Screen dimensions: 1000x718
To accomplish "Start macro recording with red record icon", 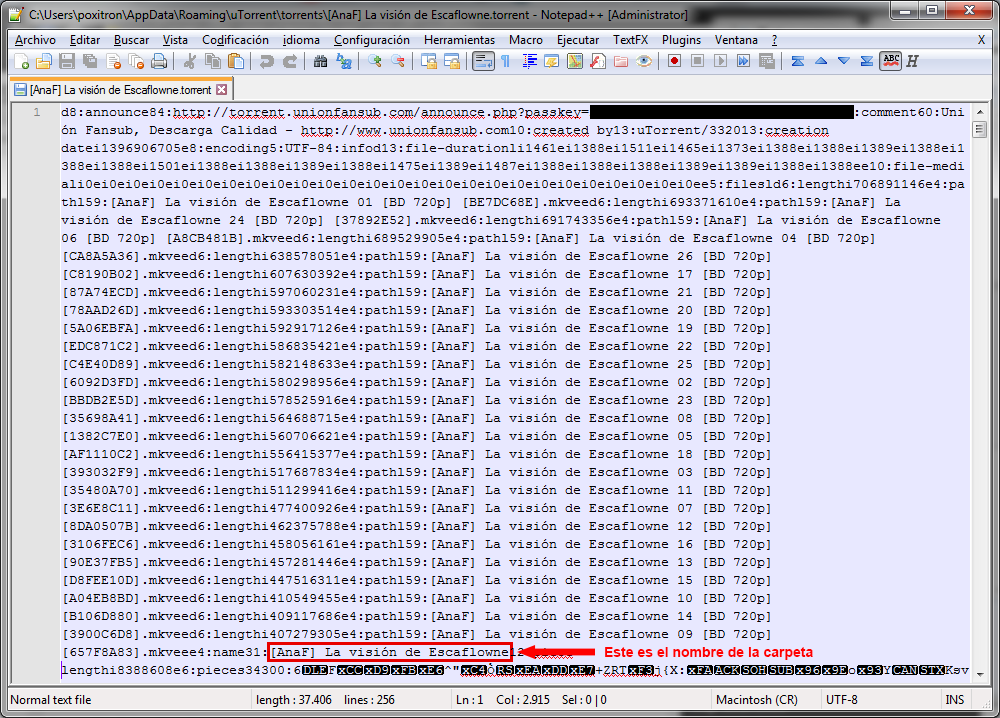I will point(675,61).
